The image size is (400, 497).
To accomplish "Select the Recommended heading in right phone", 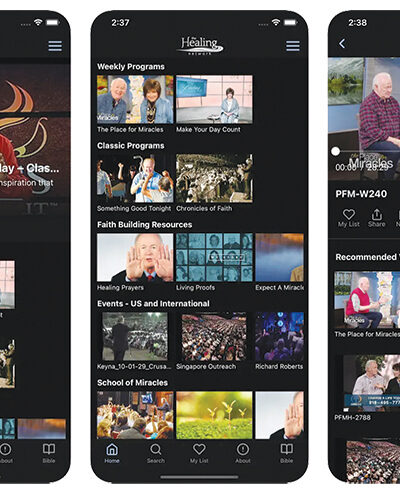I will coord(368,257).
